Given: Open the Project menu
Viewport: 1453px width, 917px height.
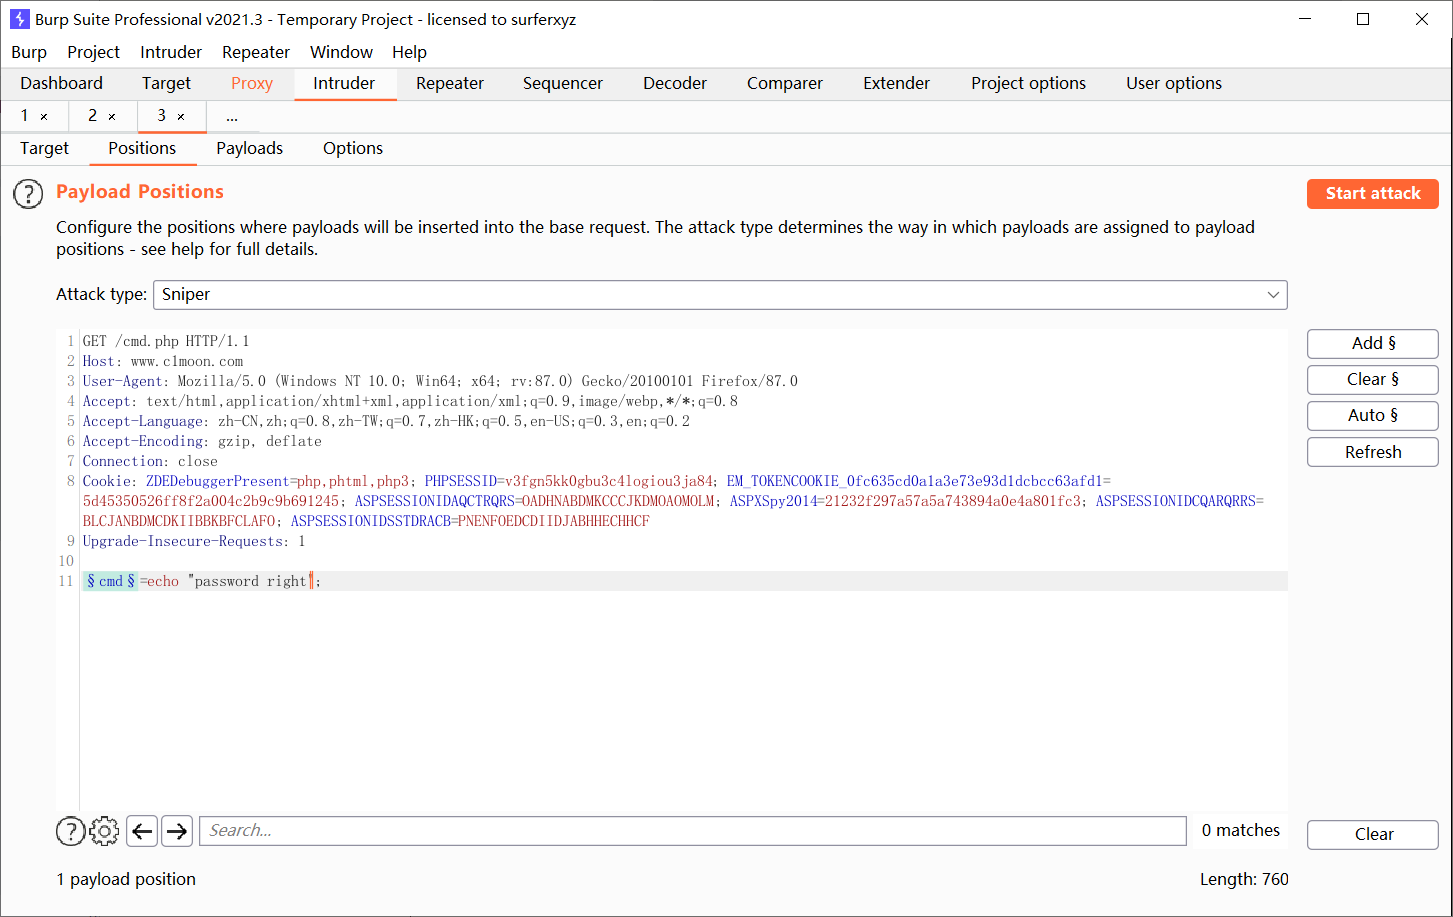Looking at the screenshot, I should 93,52.
